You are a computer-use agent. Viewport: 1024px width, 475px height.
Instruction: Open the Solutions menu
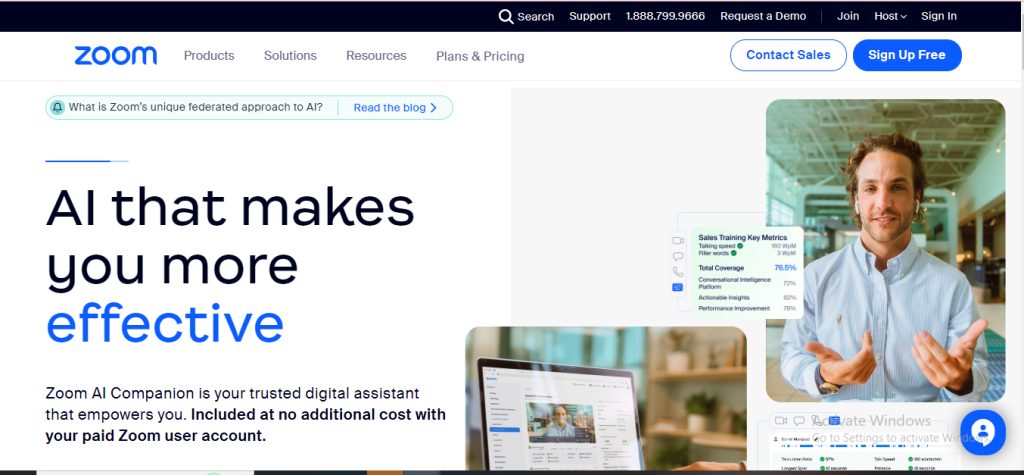[290, 56]
